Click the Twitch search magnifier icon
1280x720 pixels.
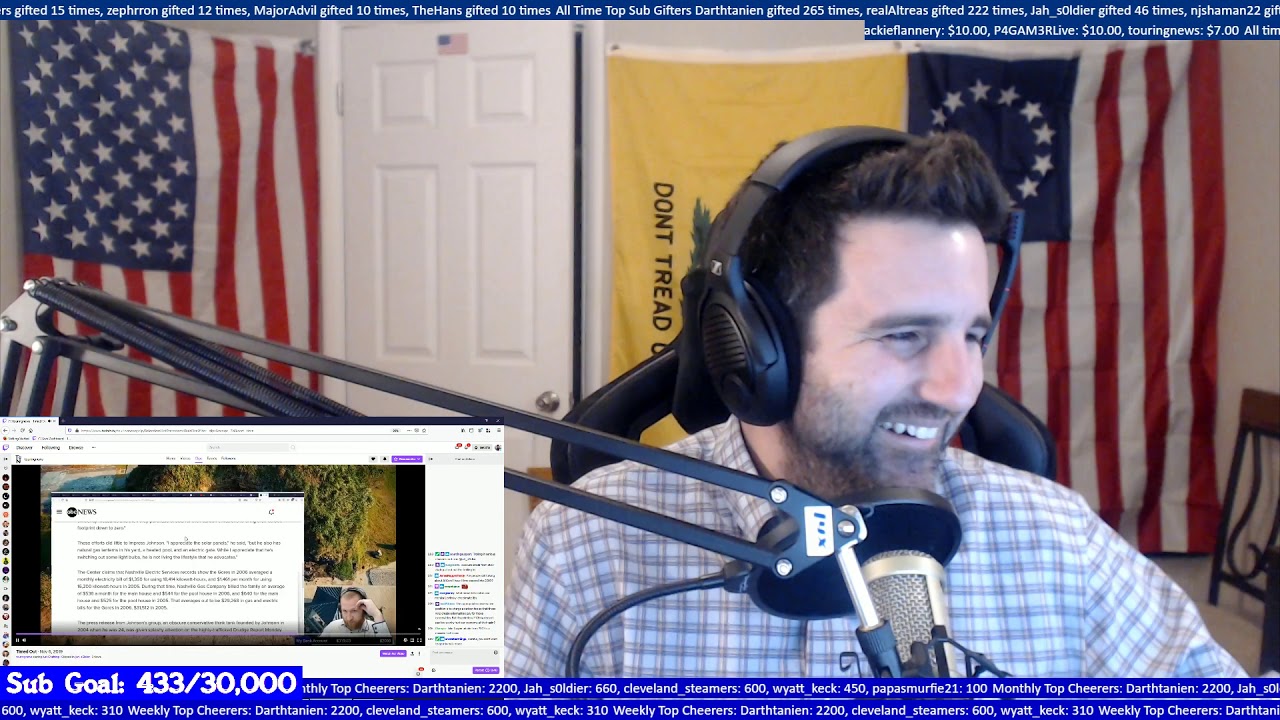293,447
